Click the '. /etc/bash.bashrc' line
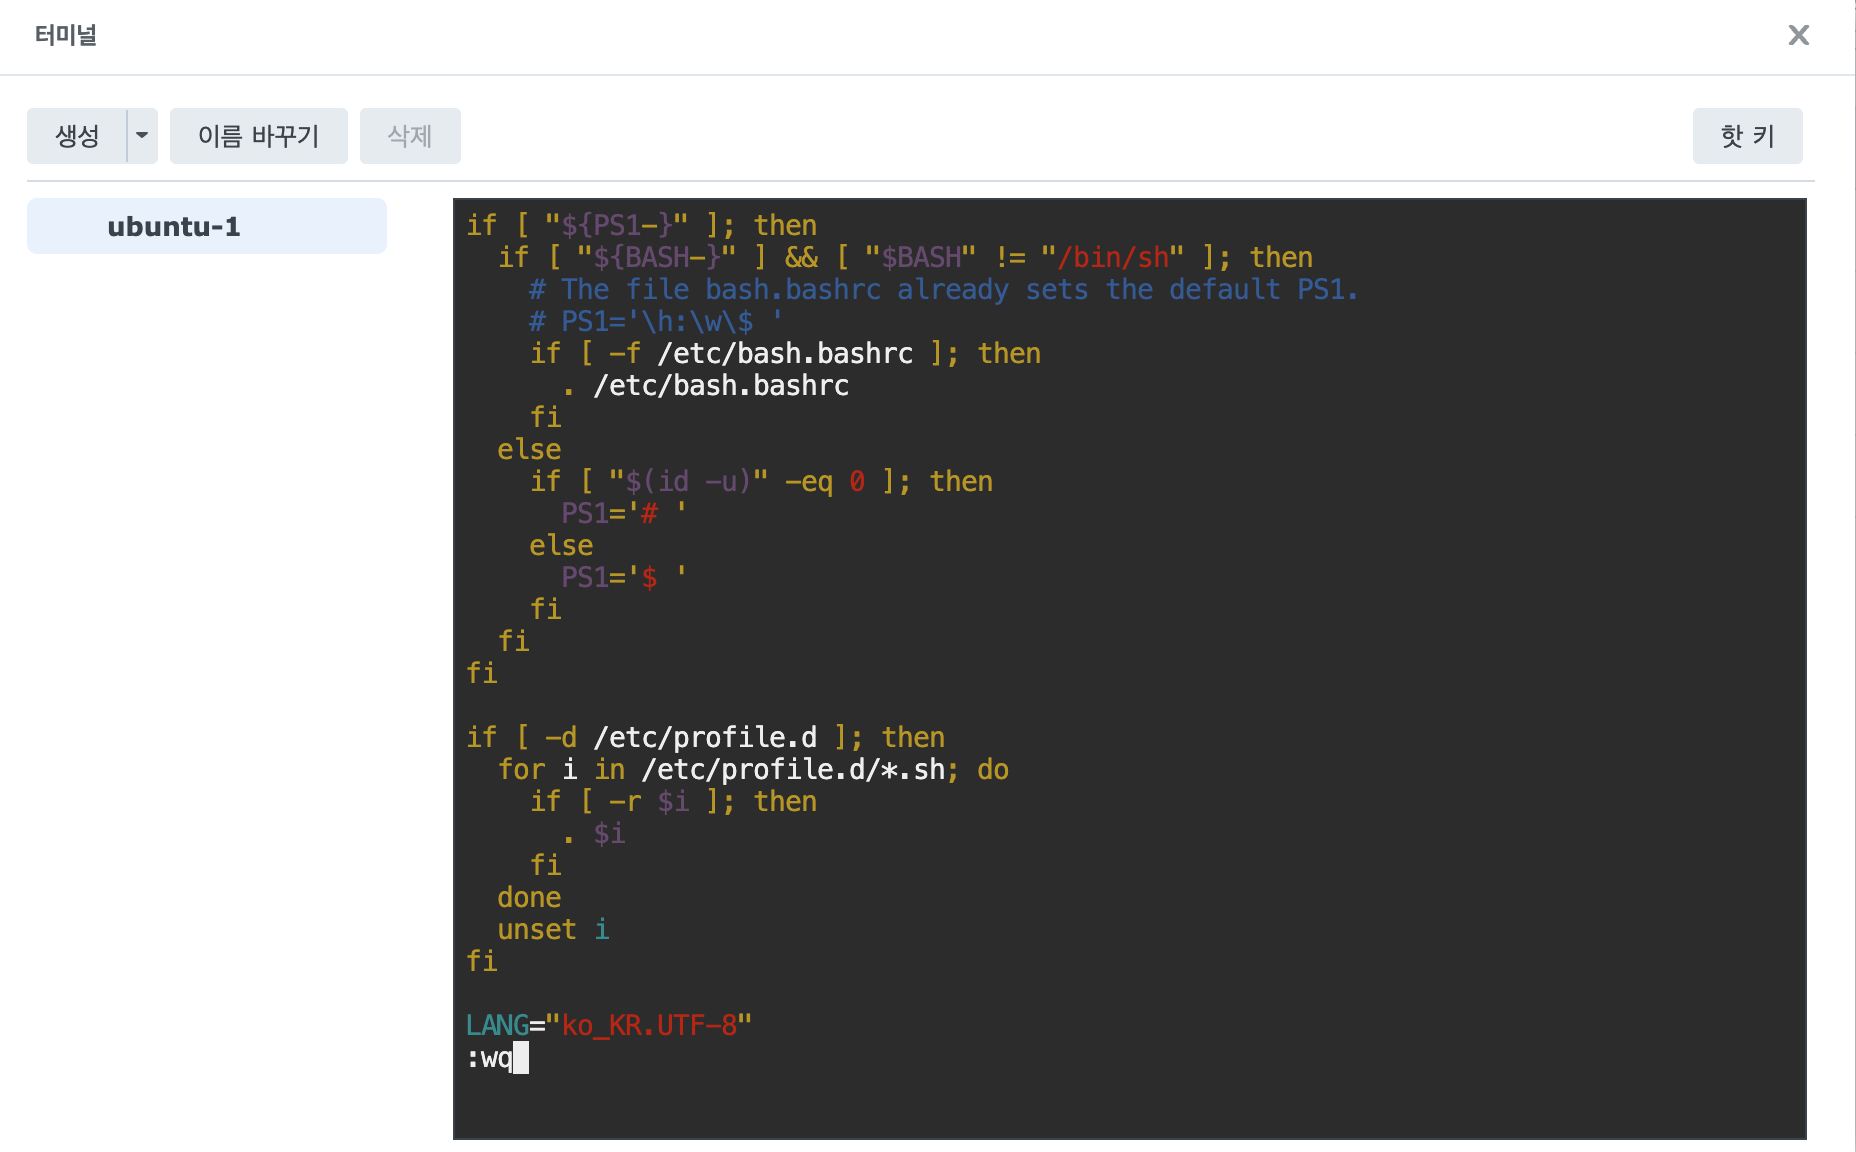 [705, 386]
